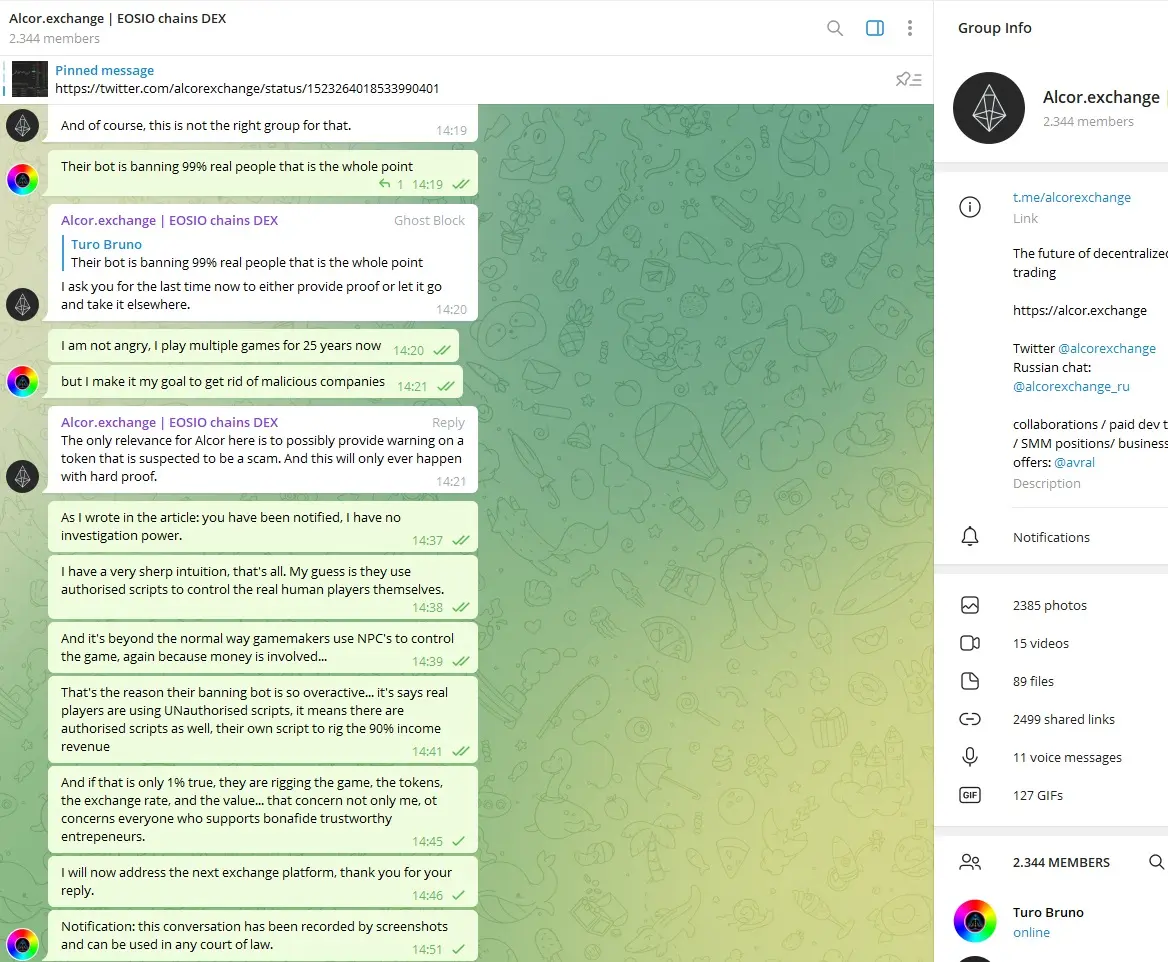1168x962 pixels.
Task: Show 2385 photos
Action: 1050,605
